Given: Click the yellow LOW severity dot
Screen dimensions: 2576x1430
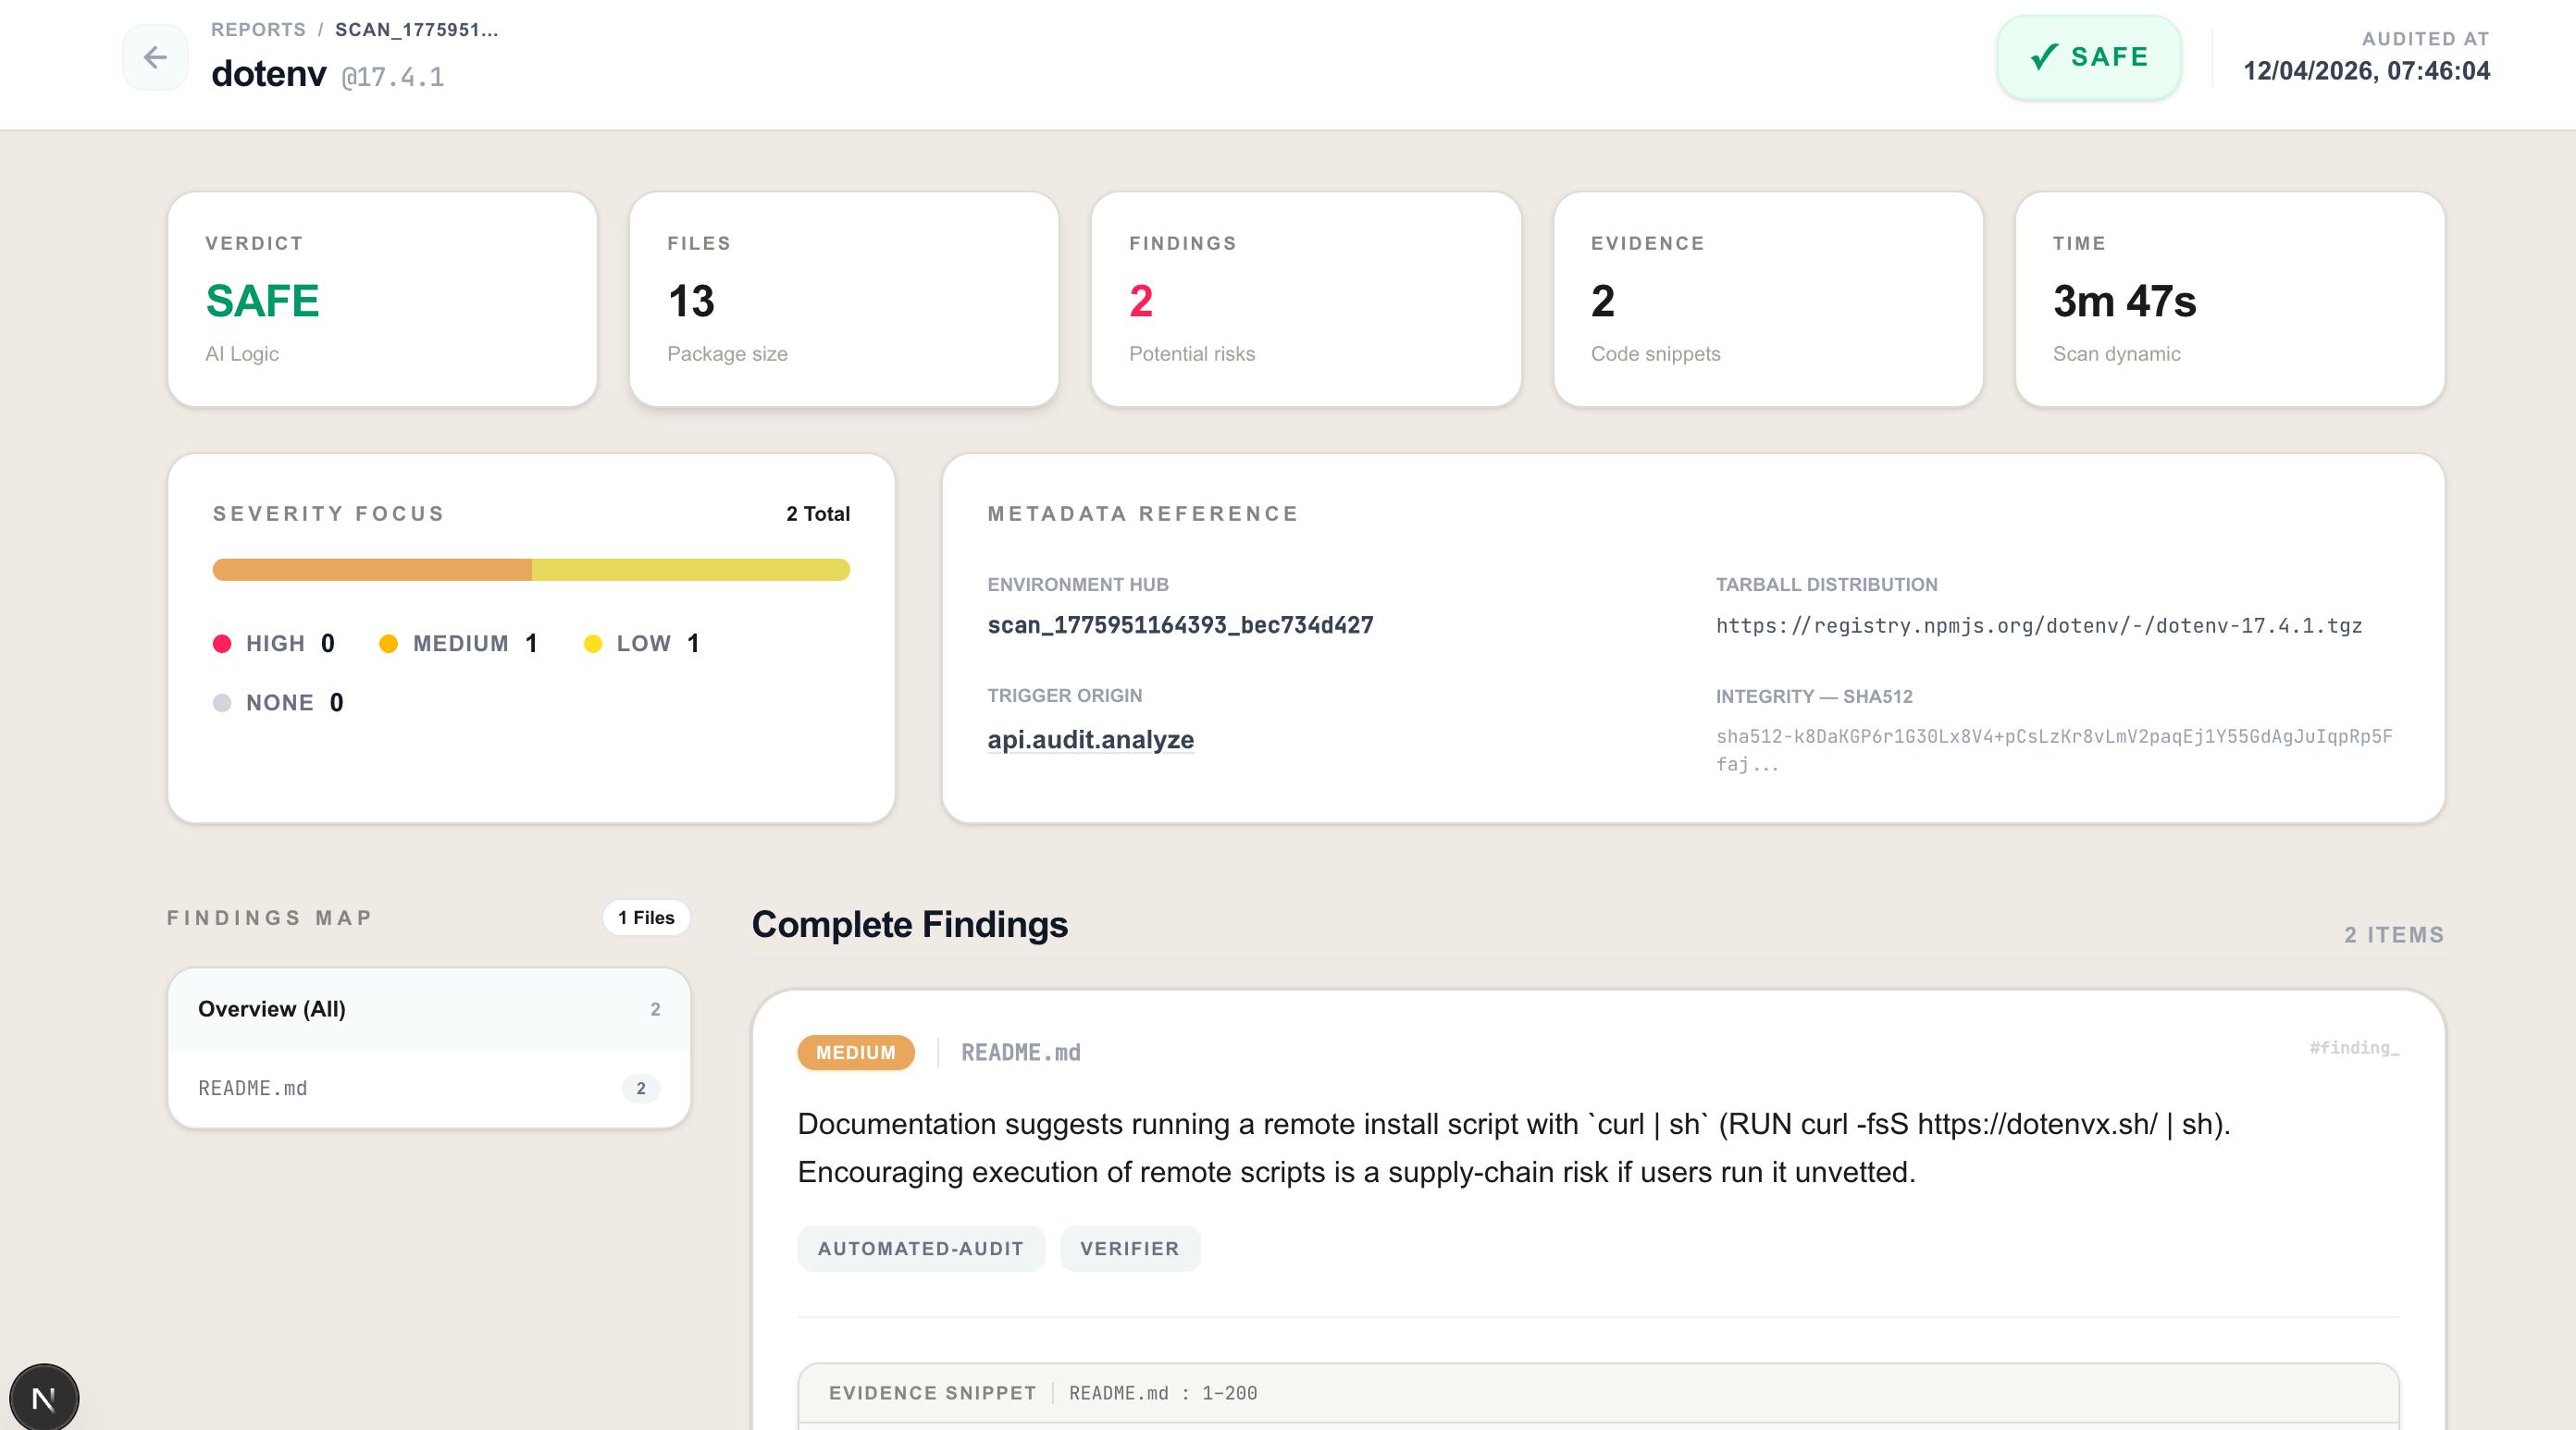Looking at the screenshot, I should point(593,643).
